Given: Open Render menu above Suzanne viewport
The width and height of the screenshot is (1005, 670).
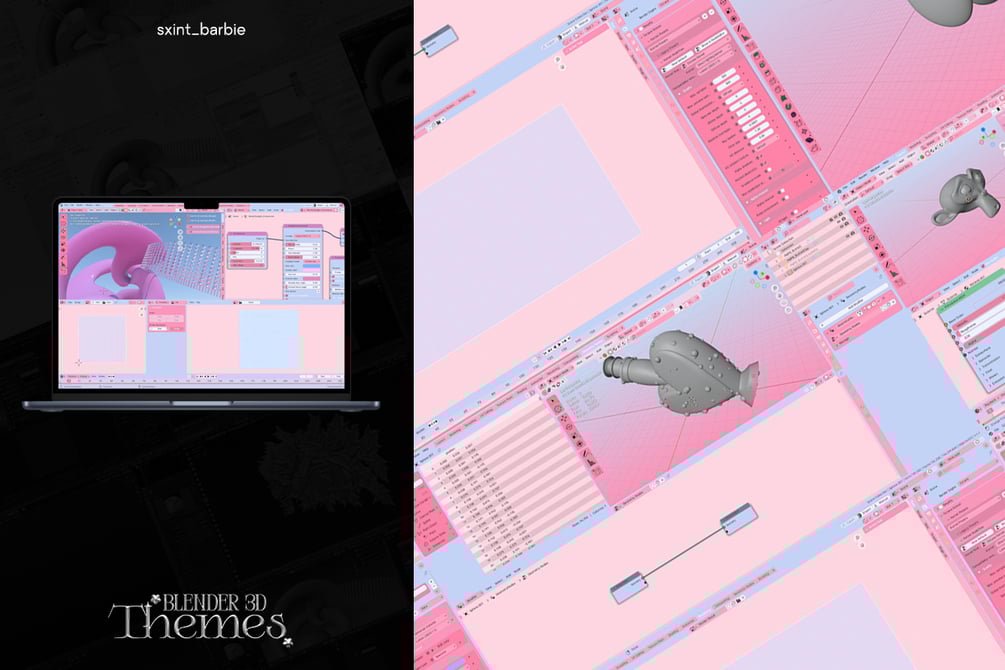Looking at the screenshot, I should coord(863,176).
